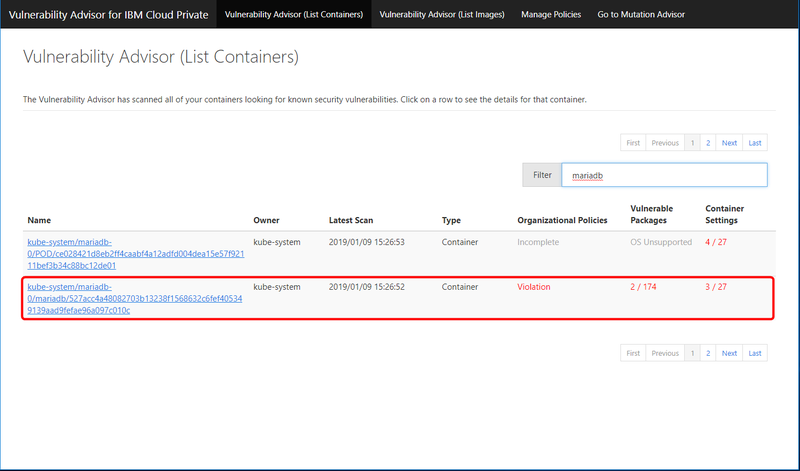800x471 pixels.
Task: Click Container type in Incomplete row
Action: [460, 242]
